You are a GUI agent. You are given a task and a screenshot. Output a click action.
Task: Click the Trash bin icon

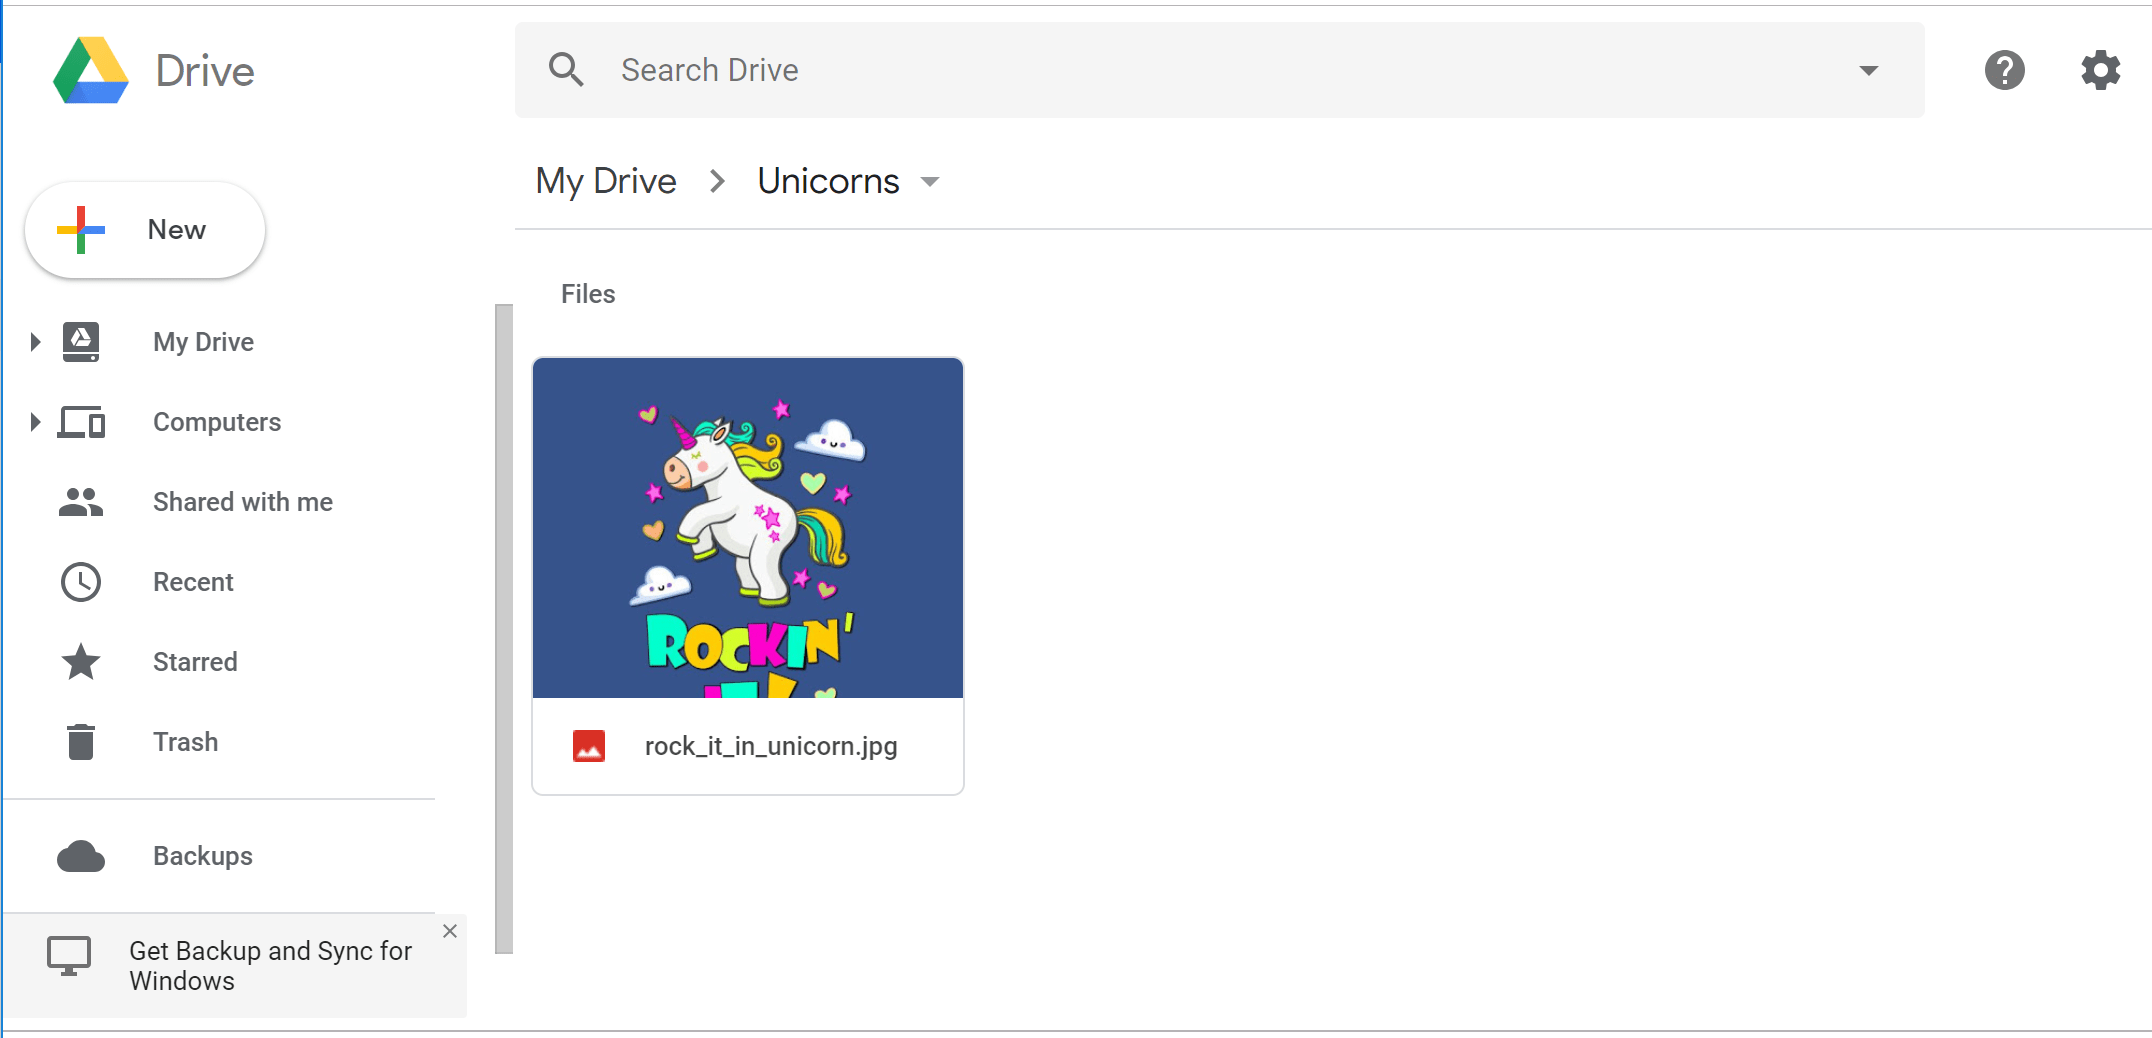(81, 742)
